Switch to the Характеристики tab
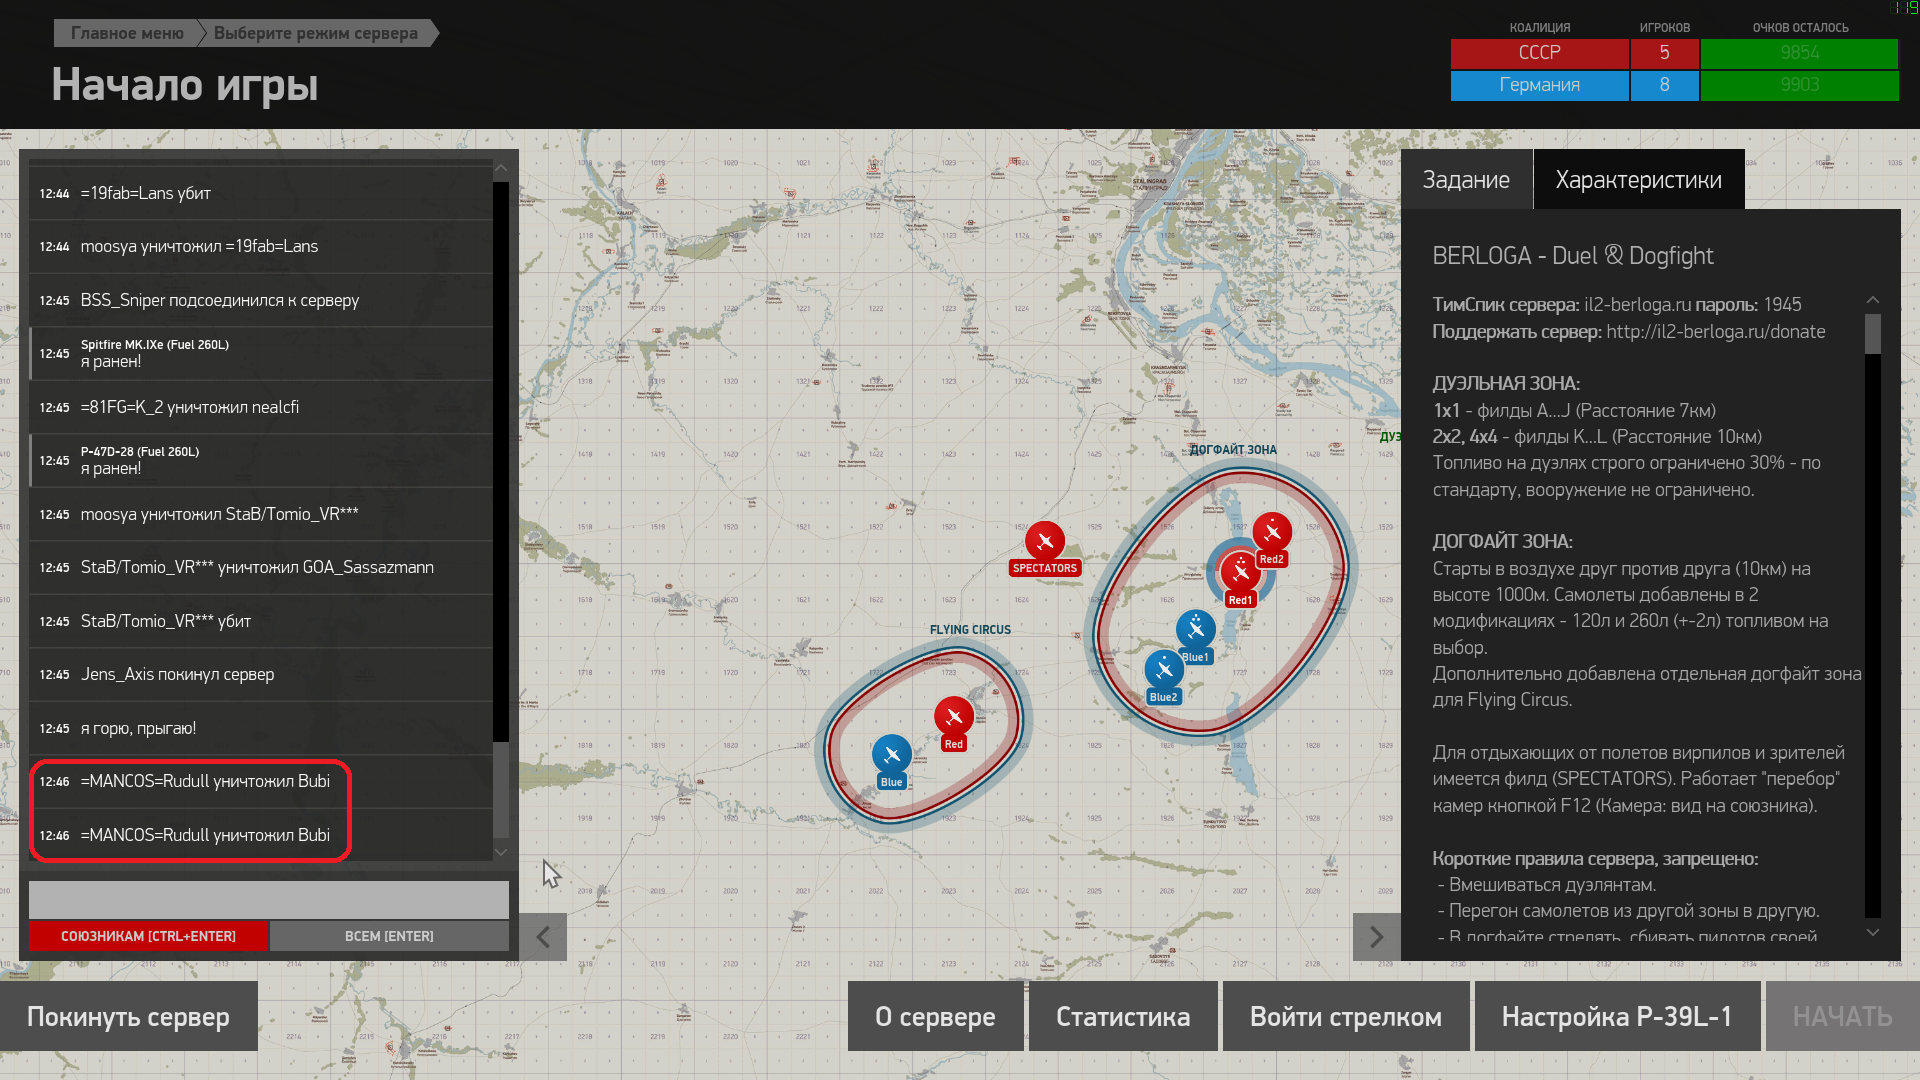Screen dimensions: 1920x1080 pyautogui.click(x=1639, y=180)
